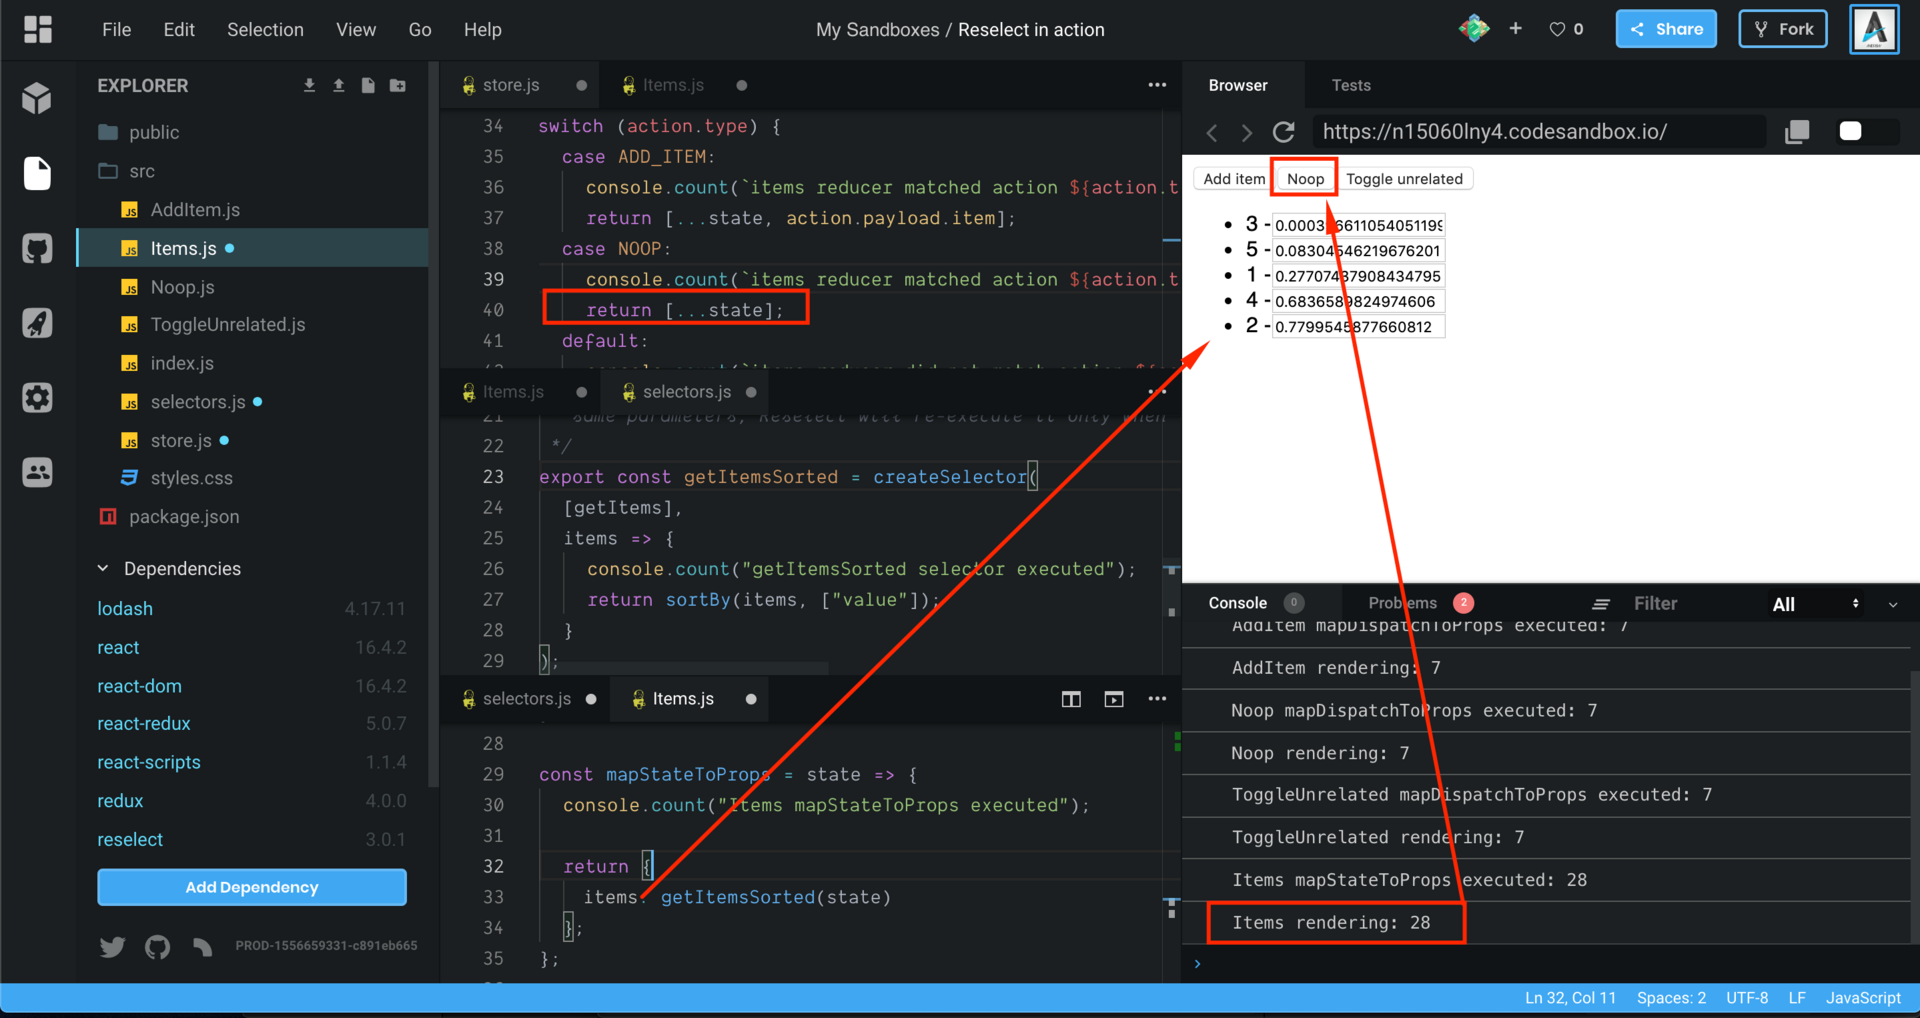Open more options for bottom editor pane

point(1157,699)
